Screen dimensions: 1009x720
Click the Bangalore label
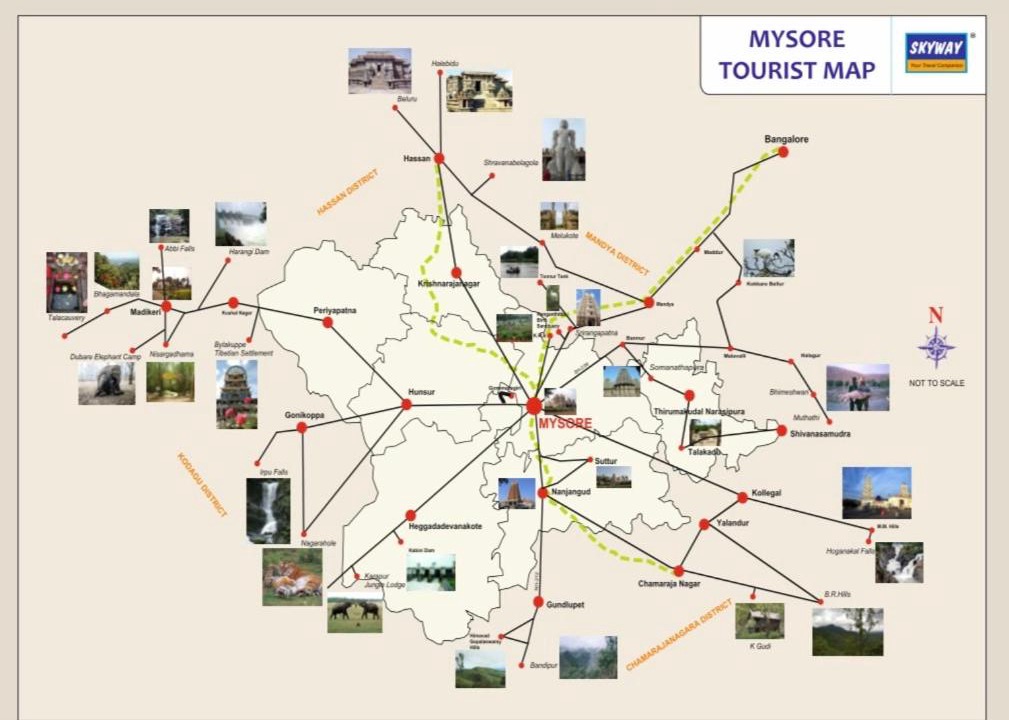tap(786, 139)
